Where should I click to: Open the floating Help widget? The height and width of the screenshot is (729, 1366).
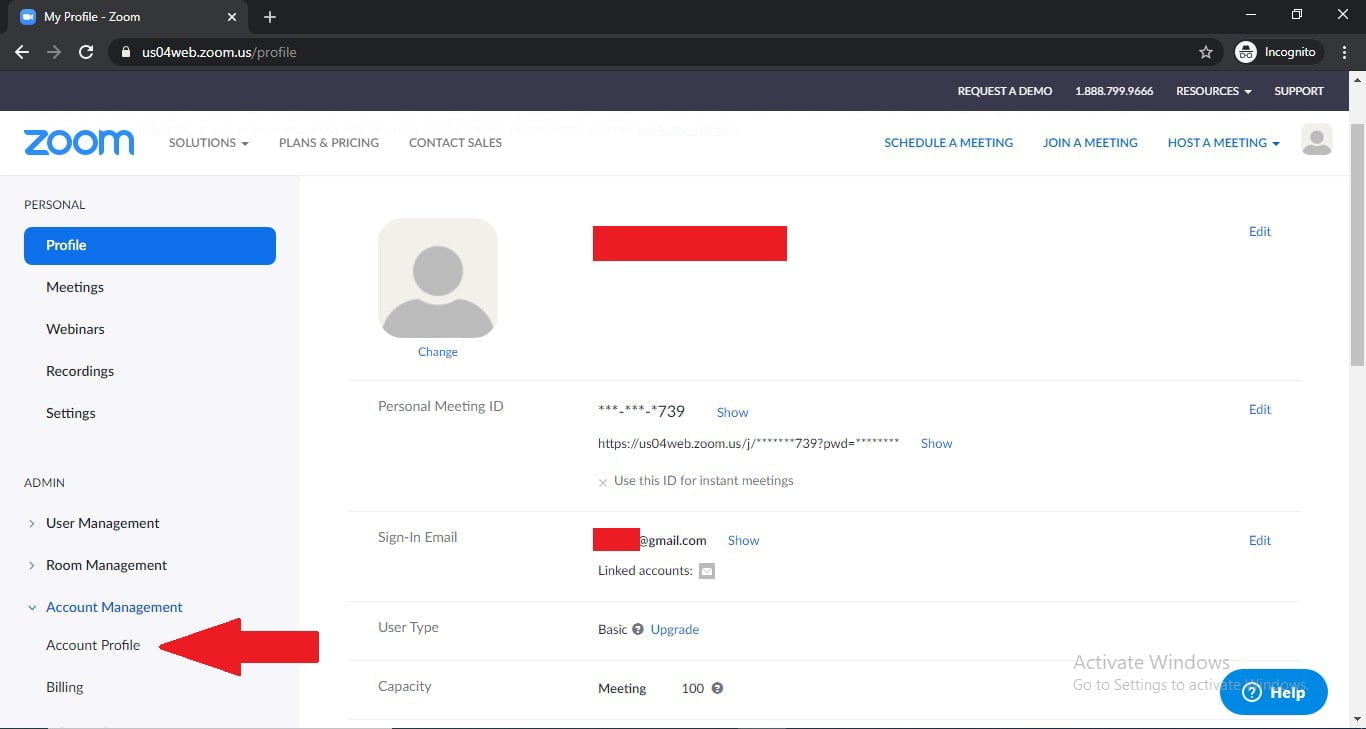(1273, 691)
